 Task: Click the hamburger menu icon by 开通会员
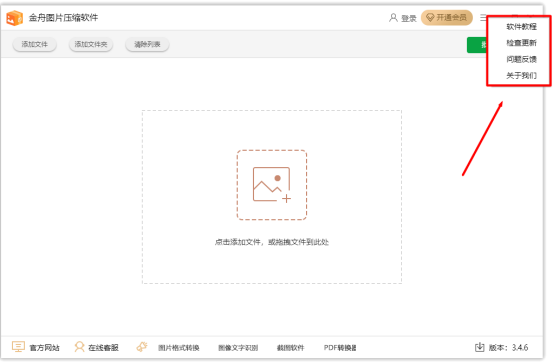pos(483,18)
